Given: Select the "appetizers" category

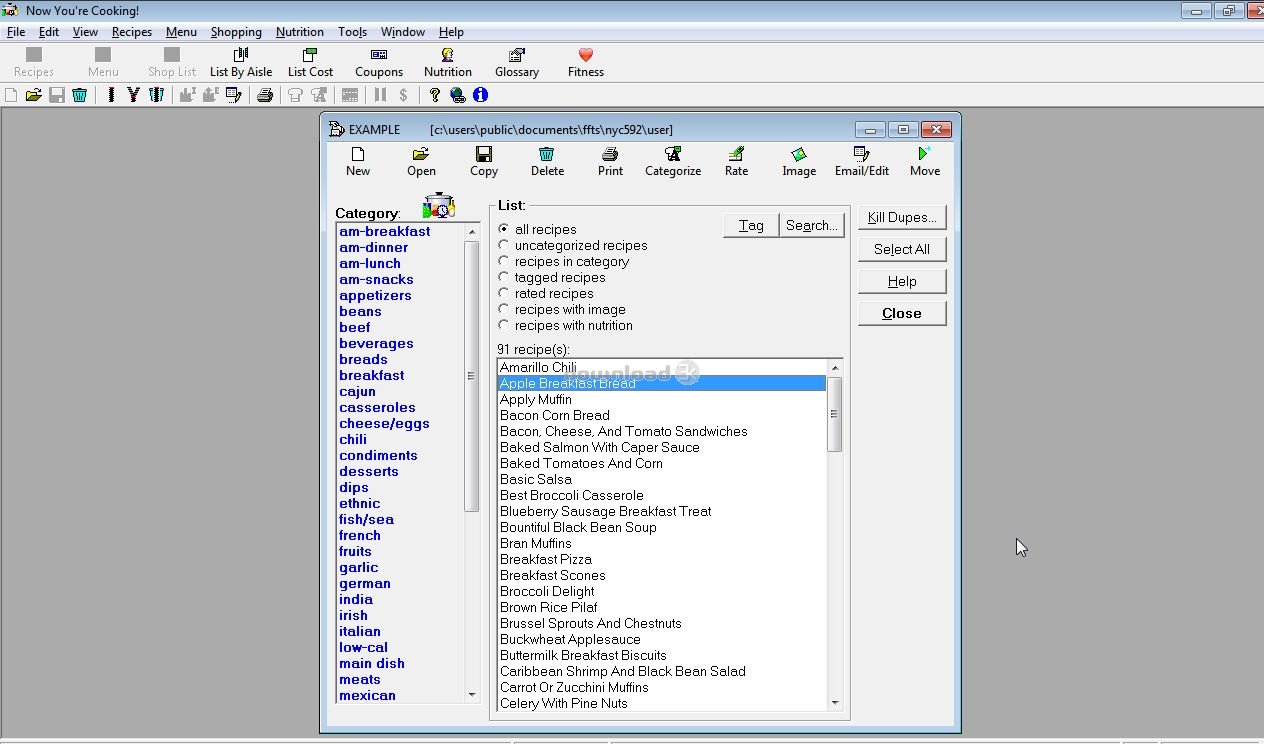Looking at the screenshot, I should coord(375,295).
